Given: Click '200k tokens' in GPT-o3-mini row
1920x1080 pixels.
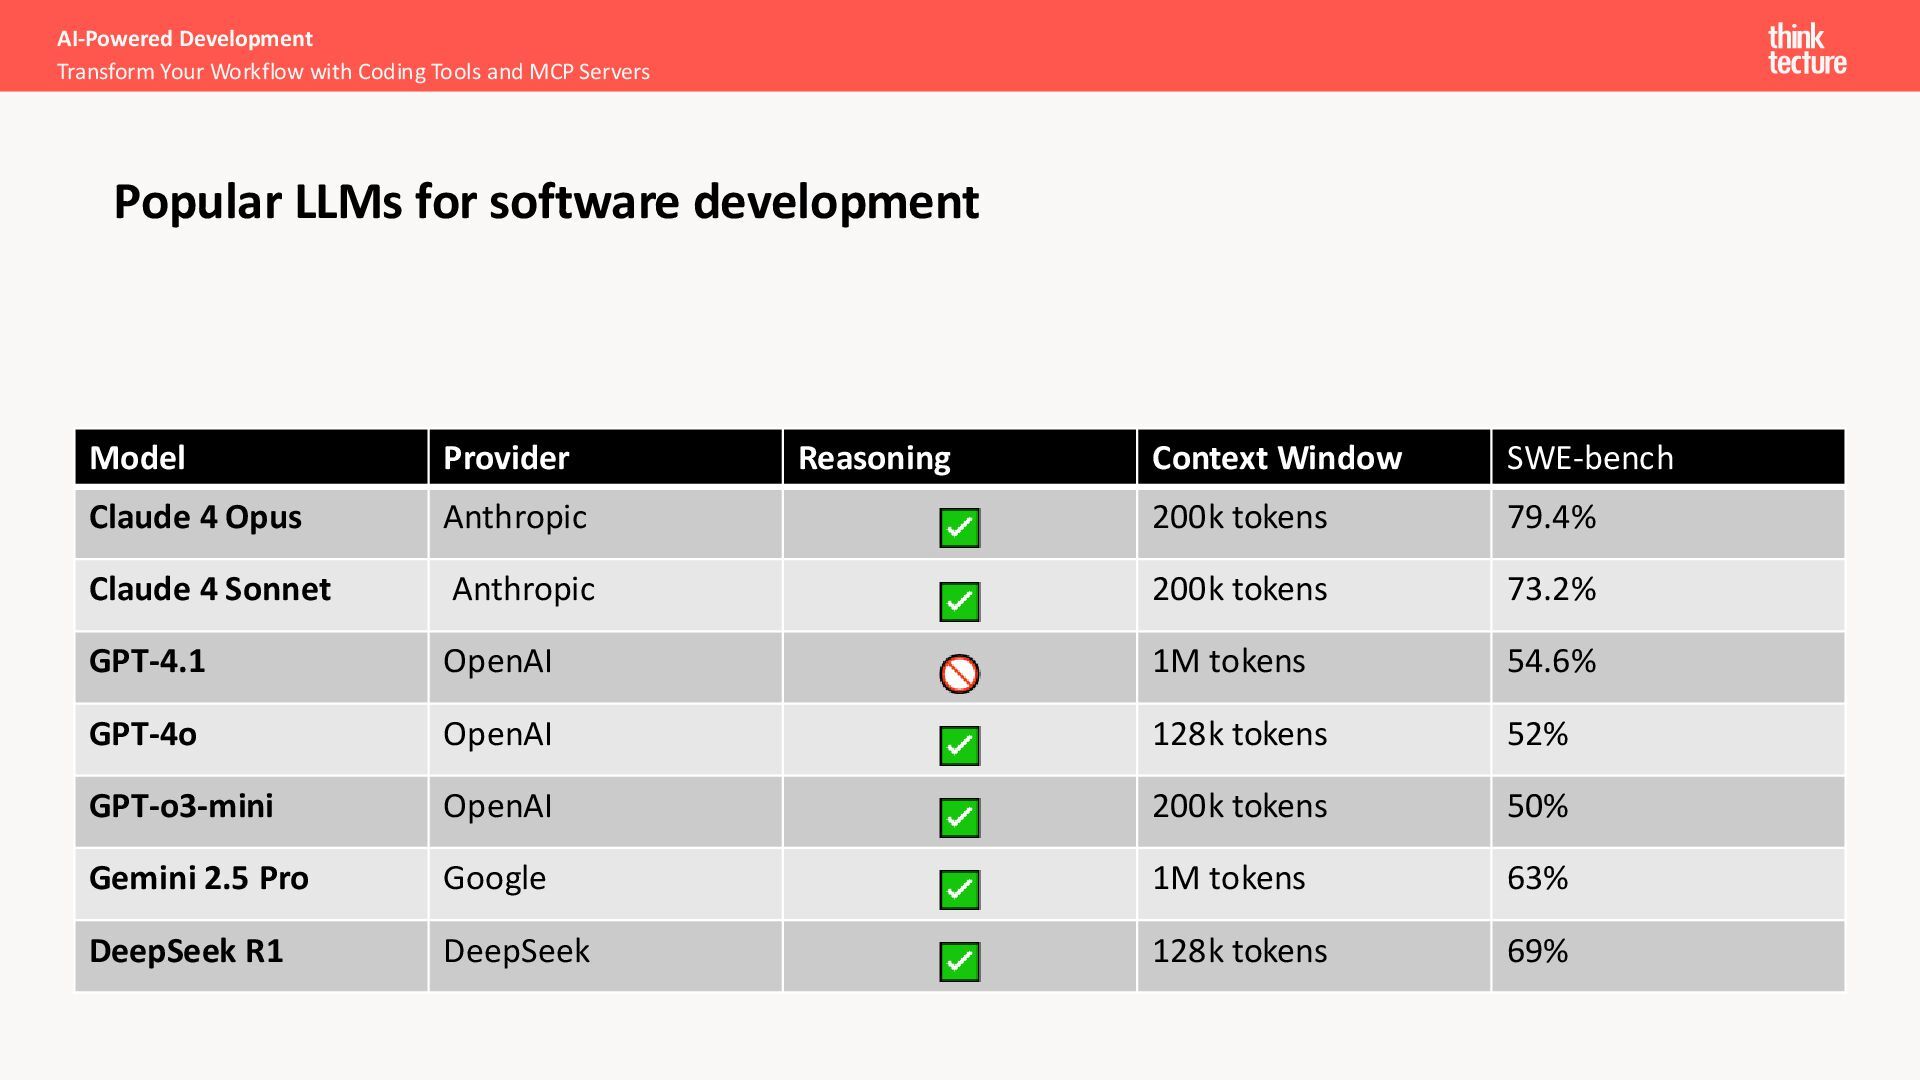Looking at the screenshot, I should pyautogui.click(x=1240, y=806).
